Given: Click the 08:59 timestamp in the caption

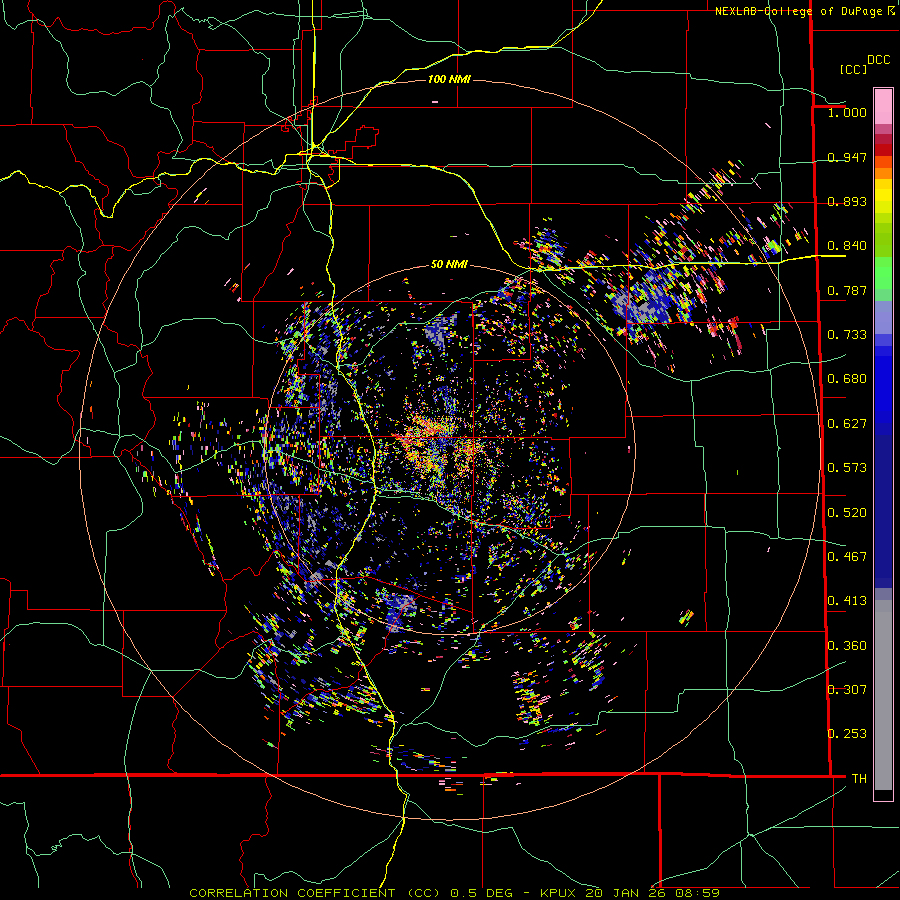Looking at the screenshot, I should (695, 893).
